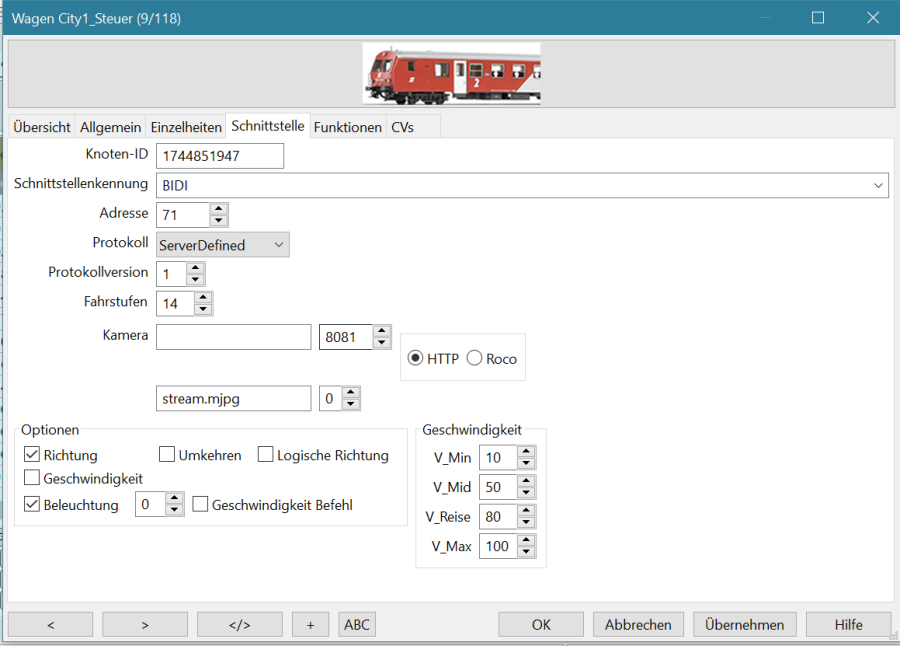Open the XML '</>' editor button
This screenshot has width=900, height=646.
[239, 625]
